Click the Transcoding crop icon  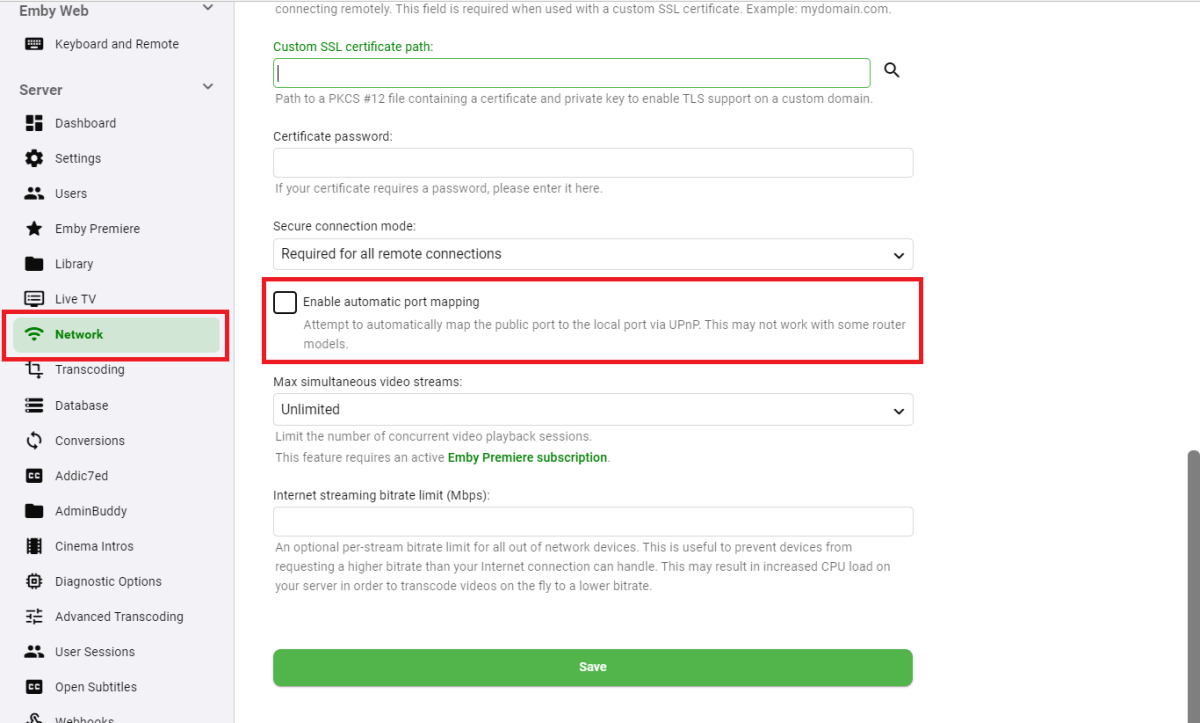(35, 370)
